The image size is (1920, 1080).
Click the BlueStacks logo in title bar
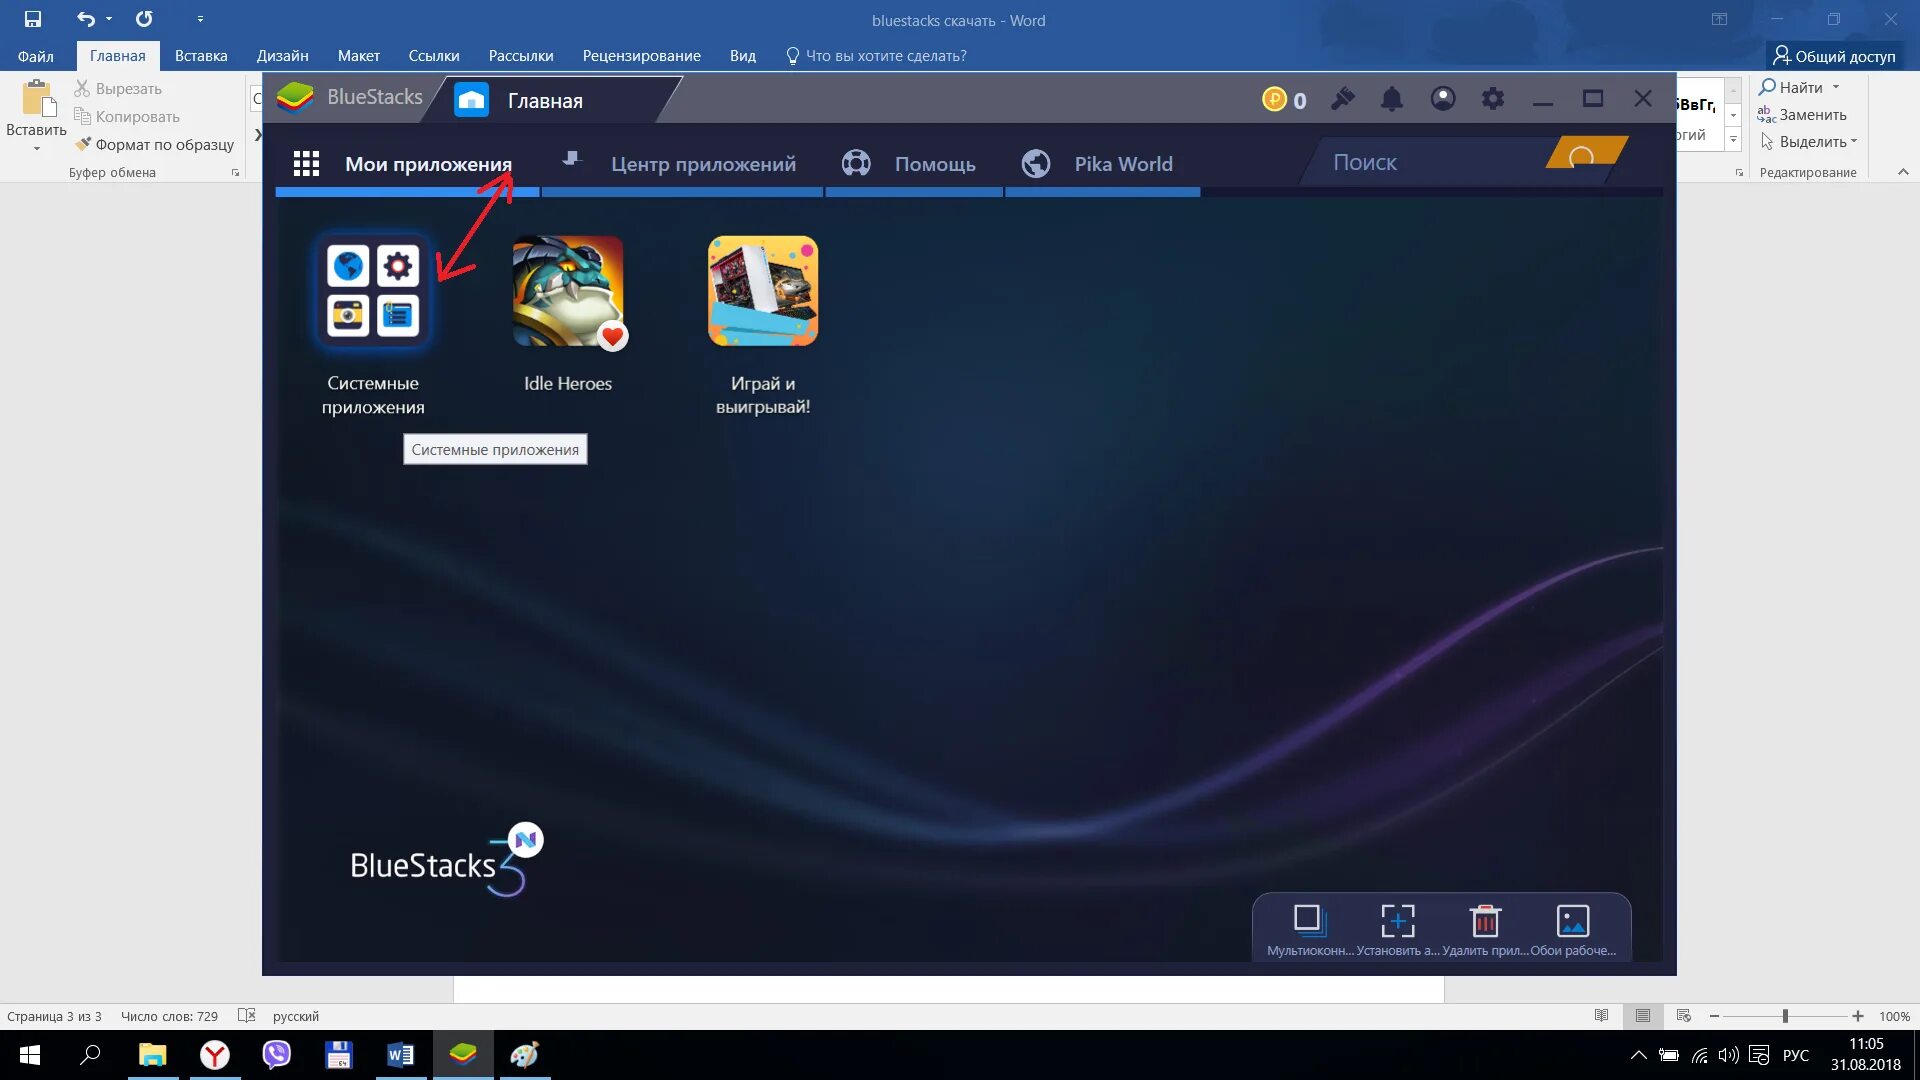click(x=295, y=97)
